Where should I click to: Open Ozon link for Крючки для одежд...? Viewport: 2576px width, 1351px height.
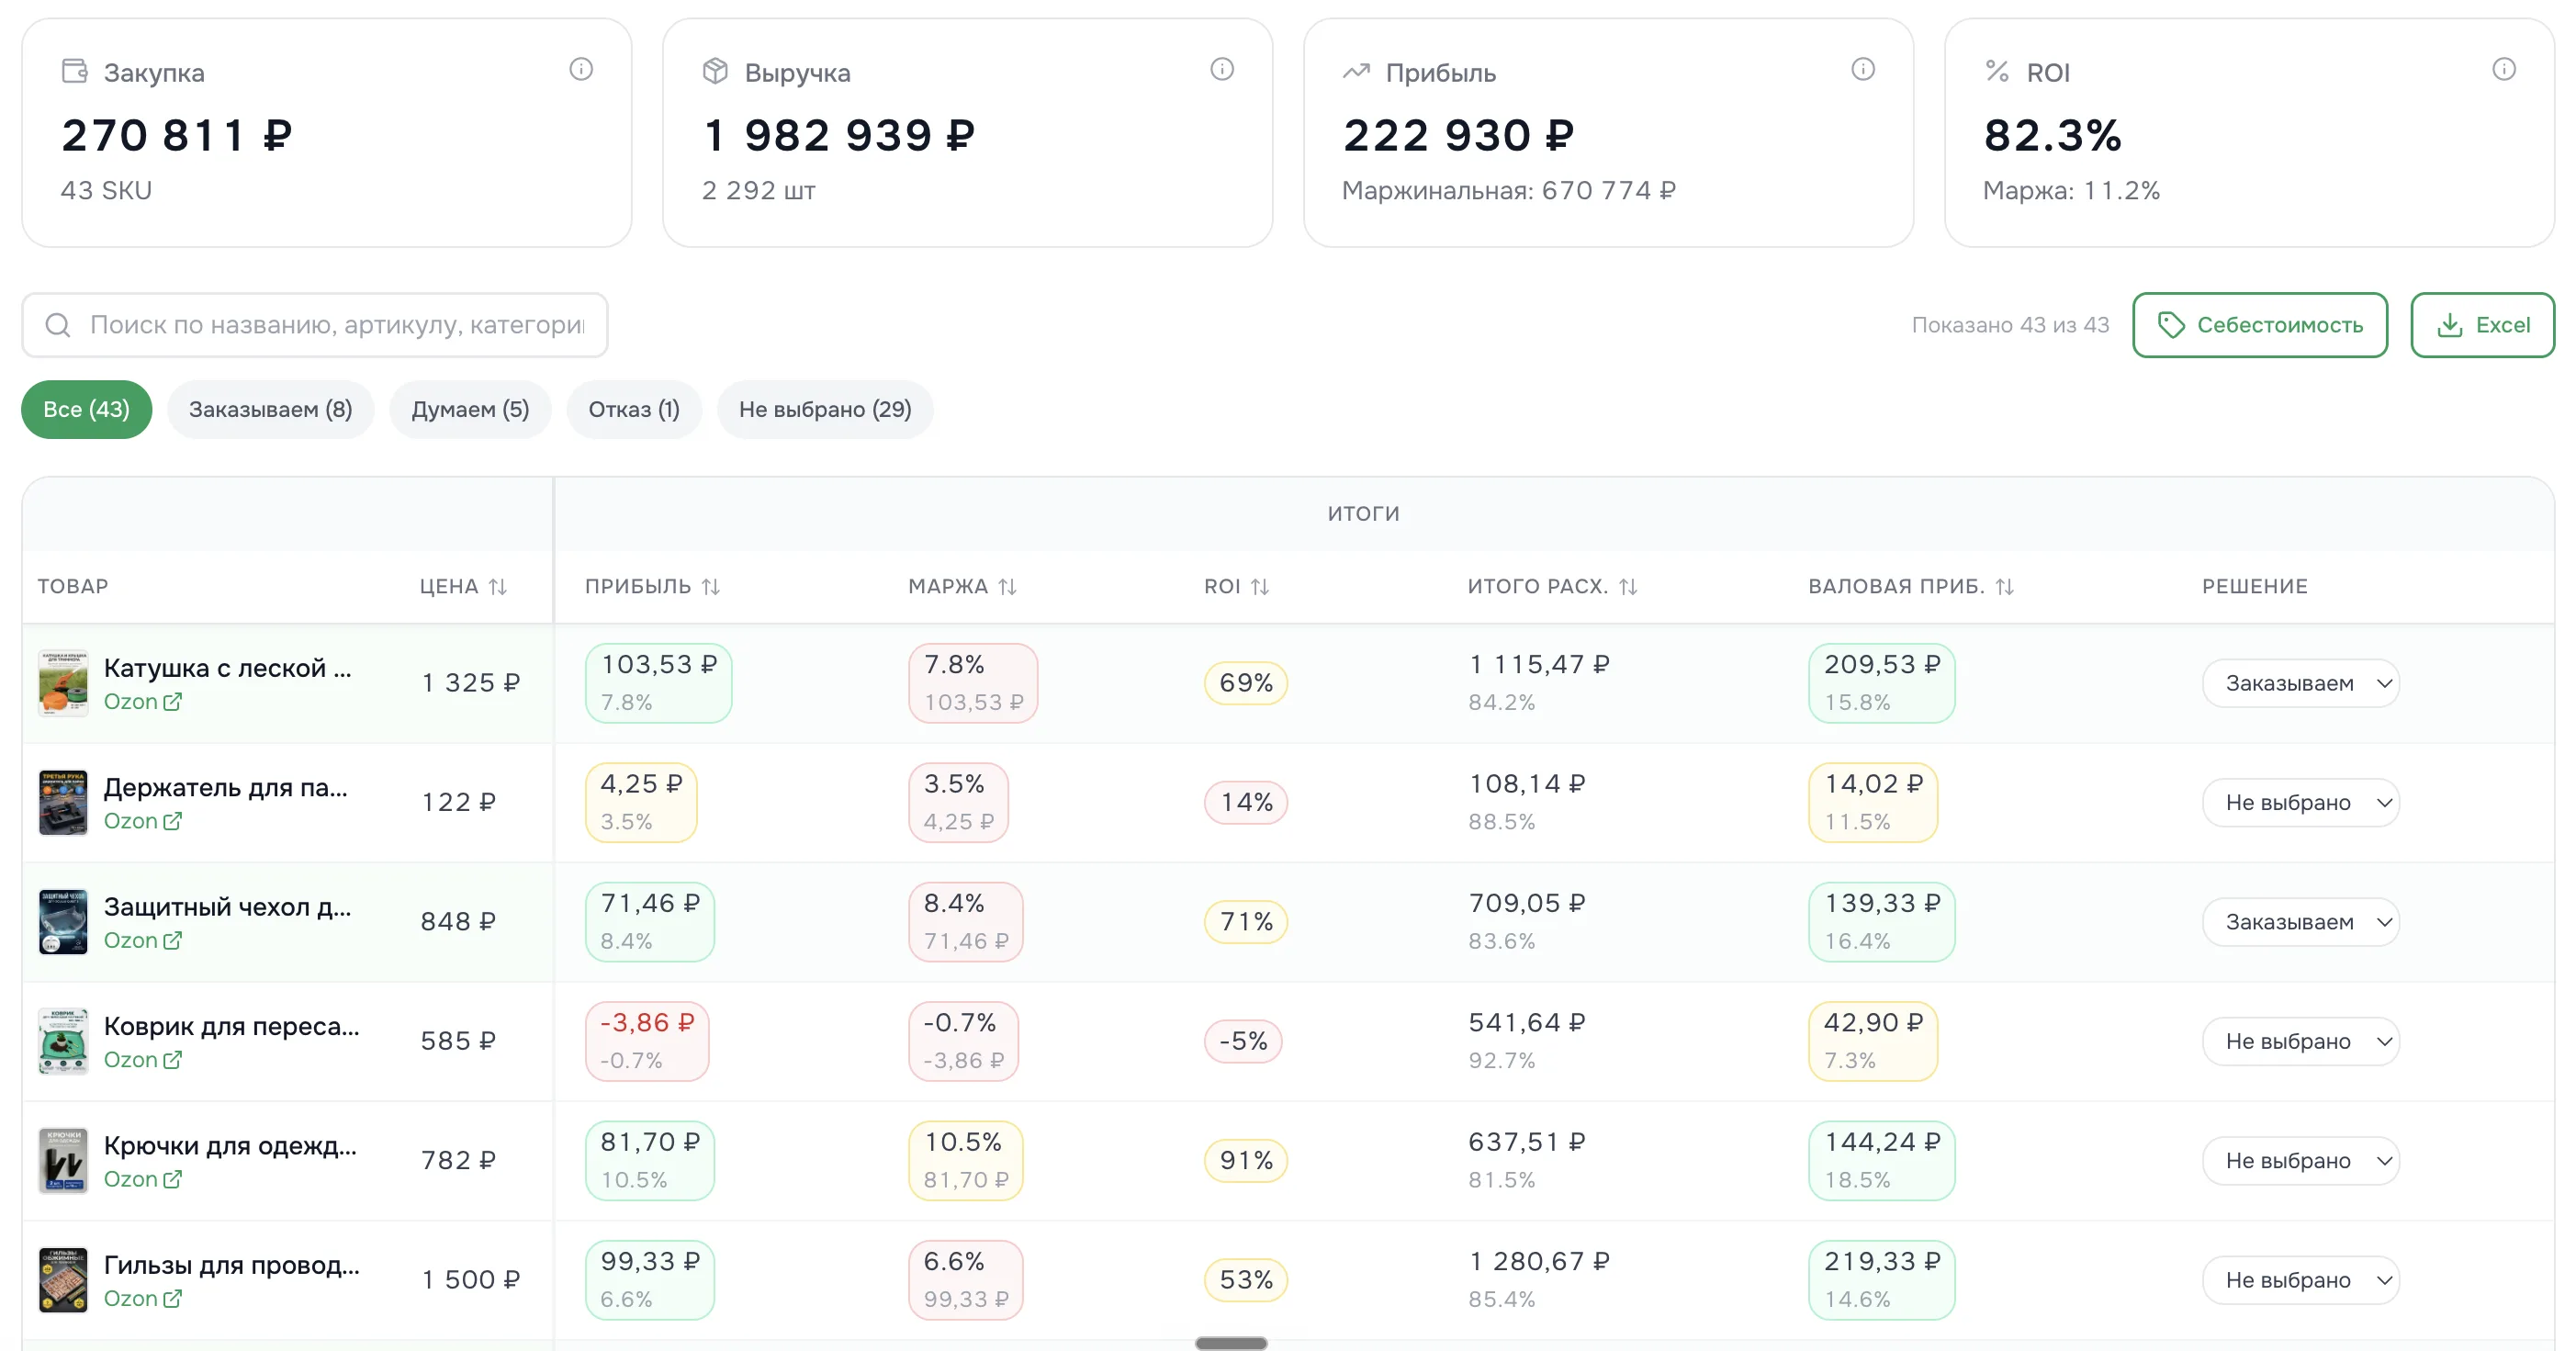143,1179
